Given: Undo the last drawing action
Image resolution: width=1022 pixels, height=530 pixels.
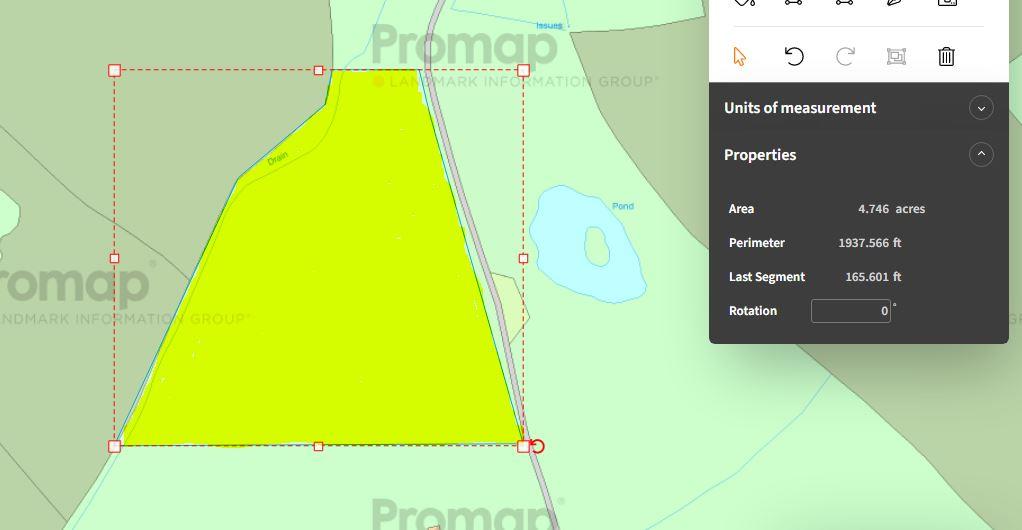Looking at the screenshot, I should (794, 56).
